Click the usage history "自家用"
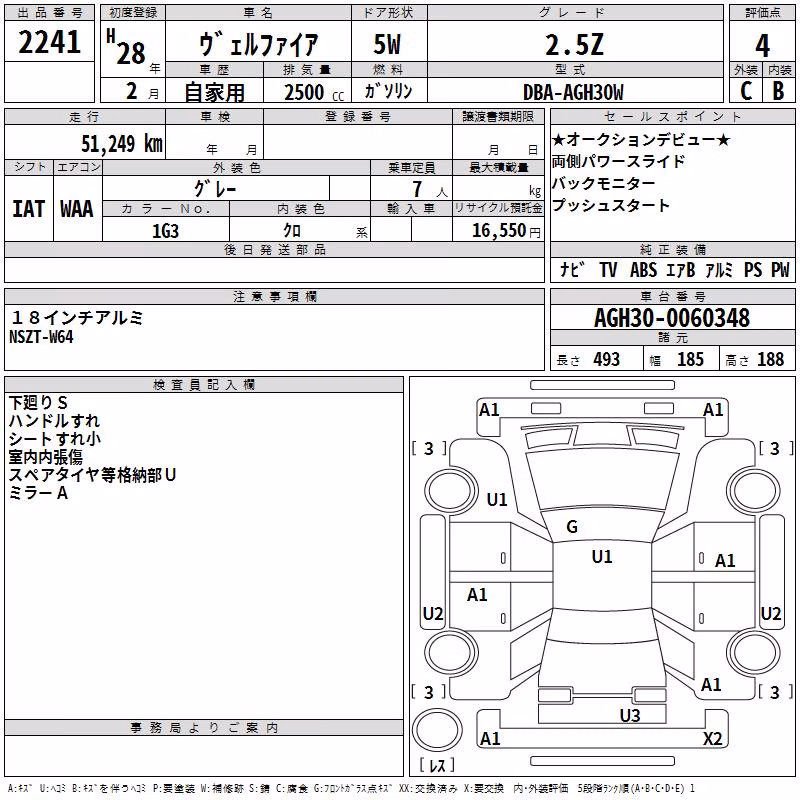 pos(215,92)
